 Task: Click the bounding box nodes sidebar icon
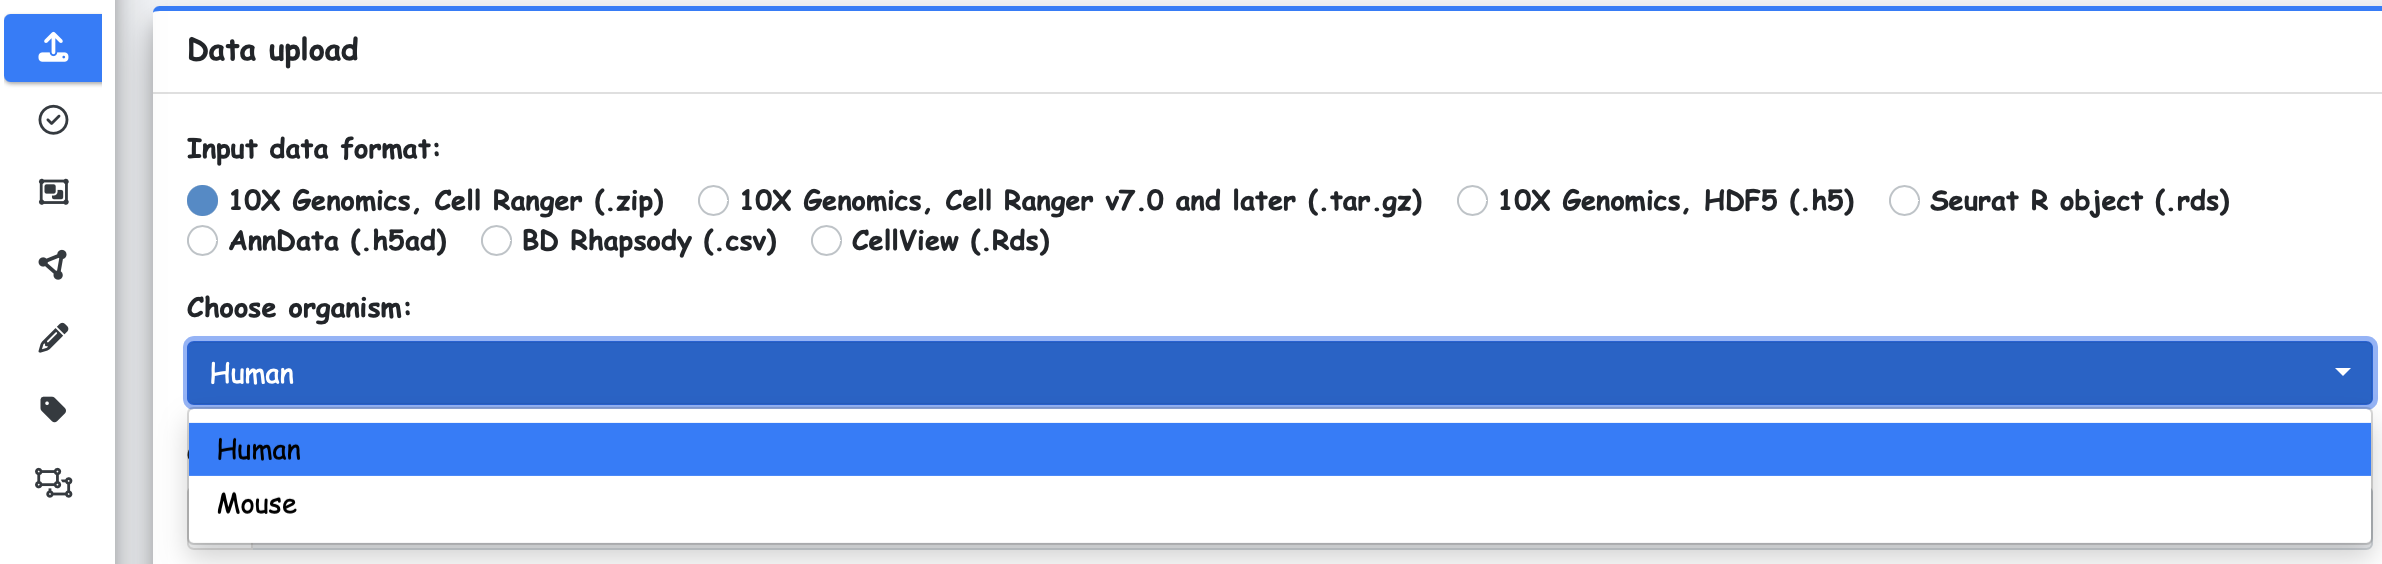tap(53, 483)
